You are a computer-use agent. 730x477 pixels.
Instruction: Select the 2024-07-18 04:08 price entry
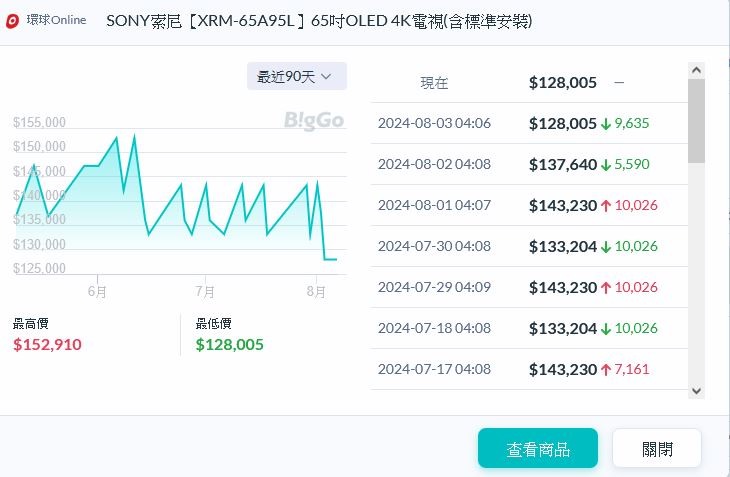pos(529,328)
